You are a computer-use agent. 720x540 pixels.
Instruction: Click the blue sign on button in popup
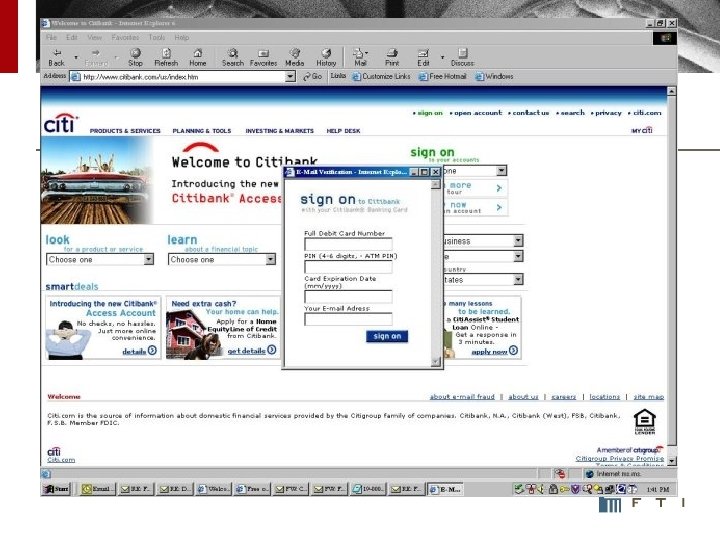click(x=387, y=336)
